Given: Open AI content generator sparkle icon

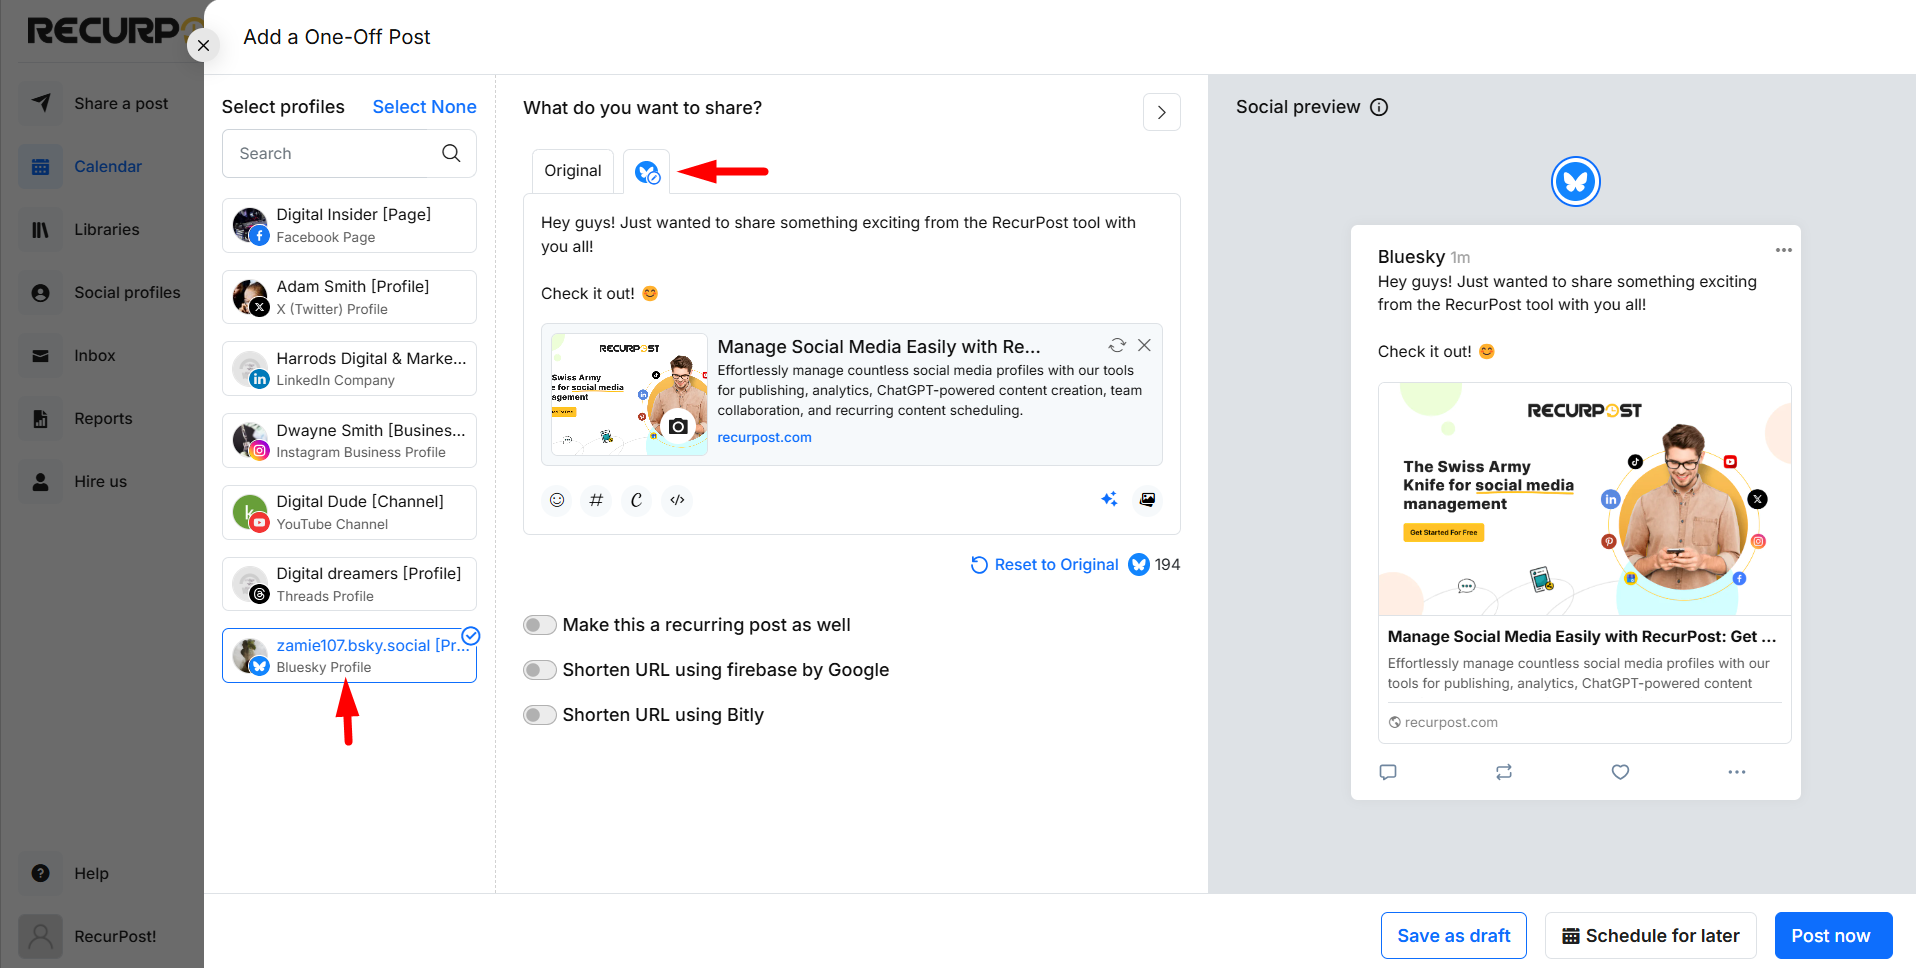Looking at the screenshot, I should coord(1109,499).
